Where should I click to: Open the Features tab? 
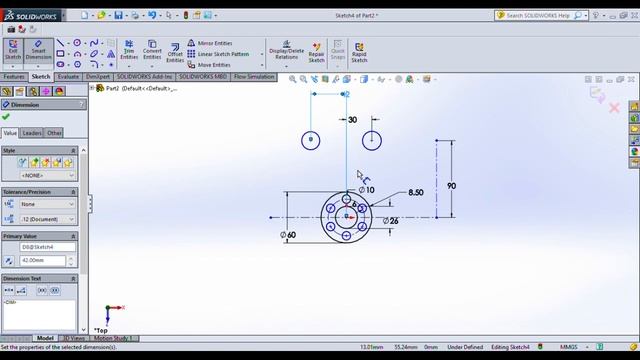[14, 77]
